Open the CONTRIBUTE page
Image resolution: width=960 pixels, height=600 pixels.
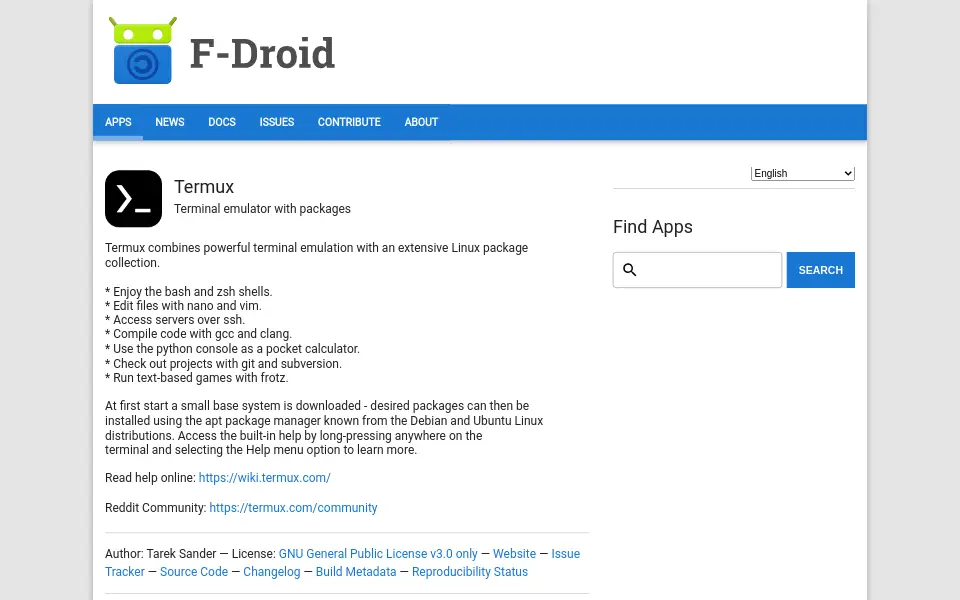[x=349, y=122]
